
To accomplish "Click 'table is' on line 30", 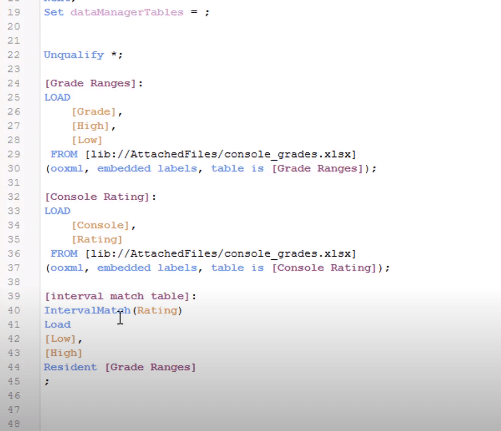I will pyautogui.click(x=237, y=169).
